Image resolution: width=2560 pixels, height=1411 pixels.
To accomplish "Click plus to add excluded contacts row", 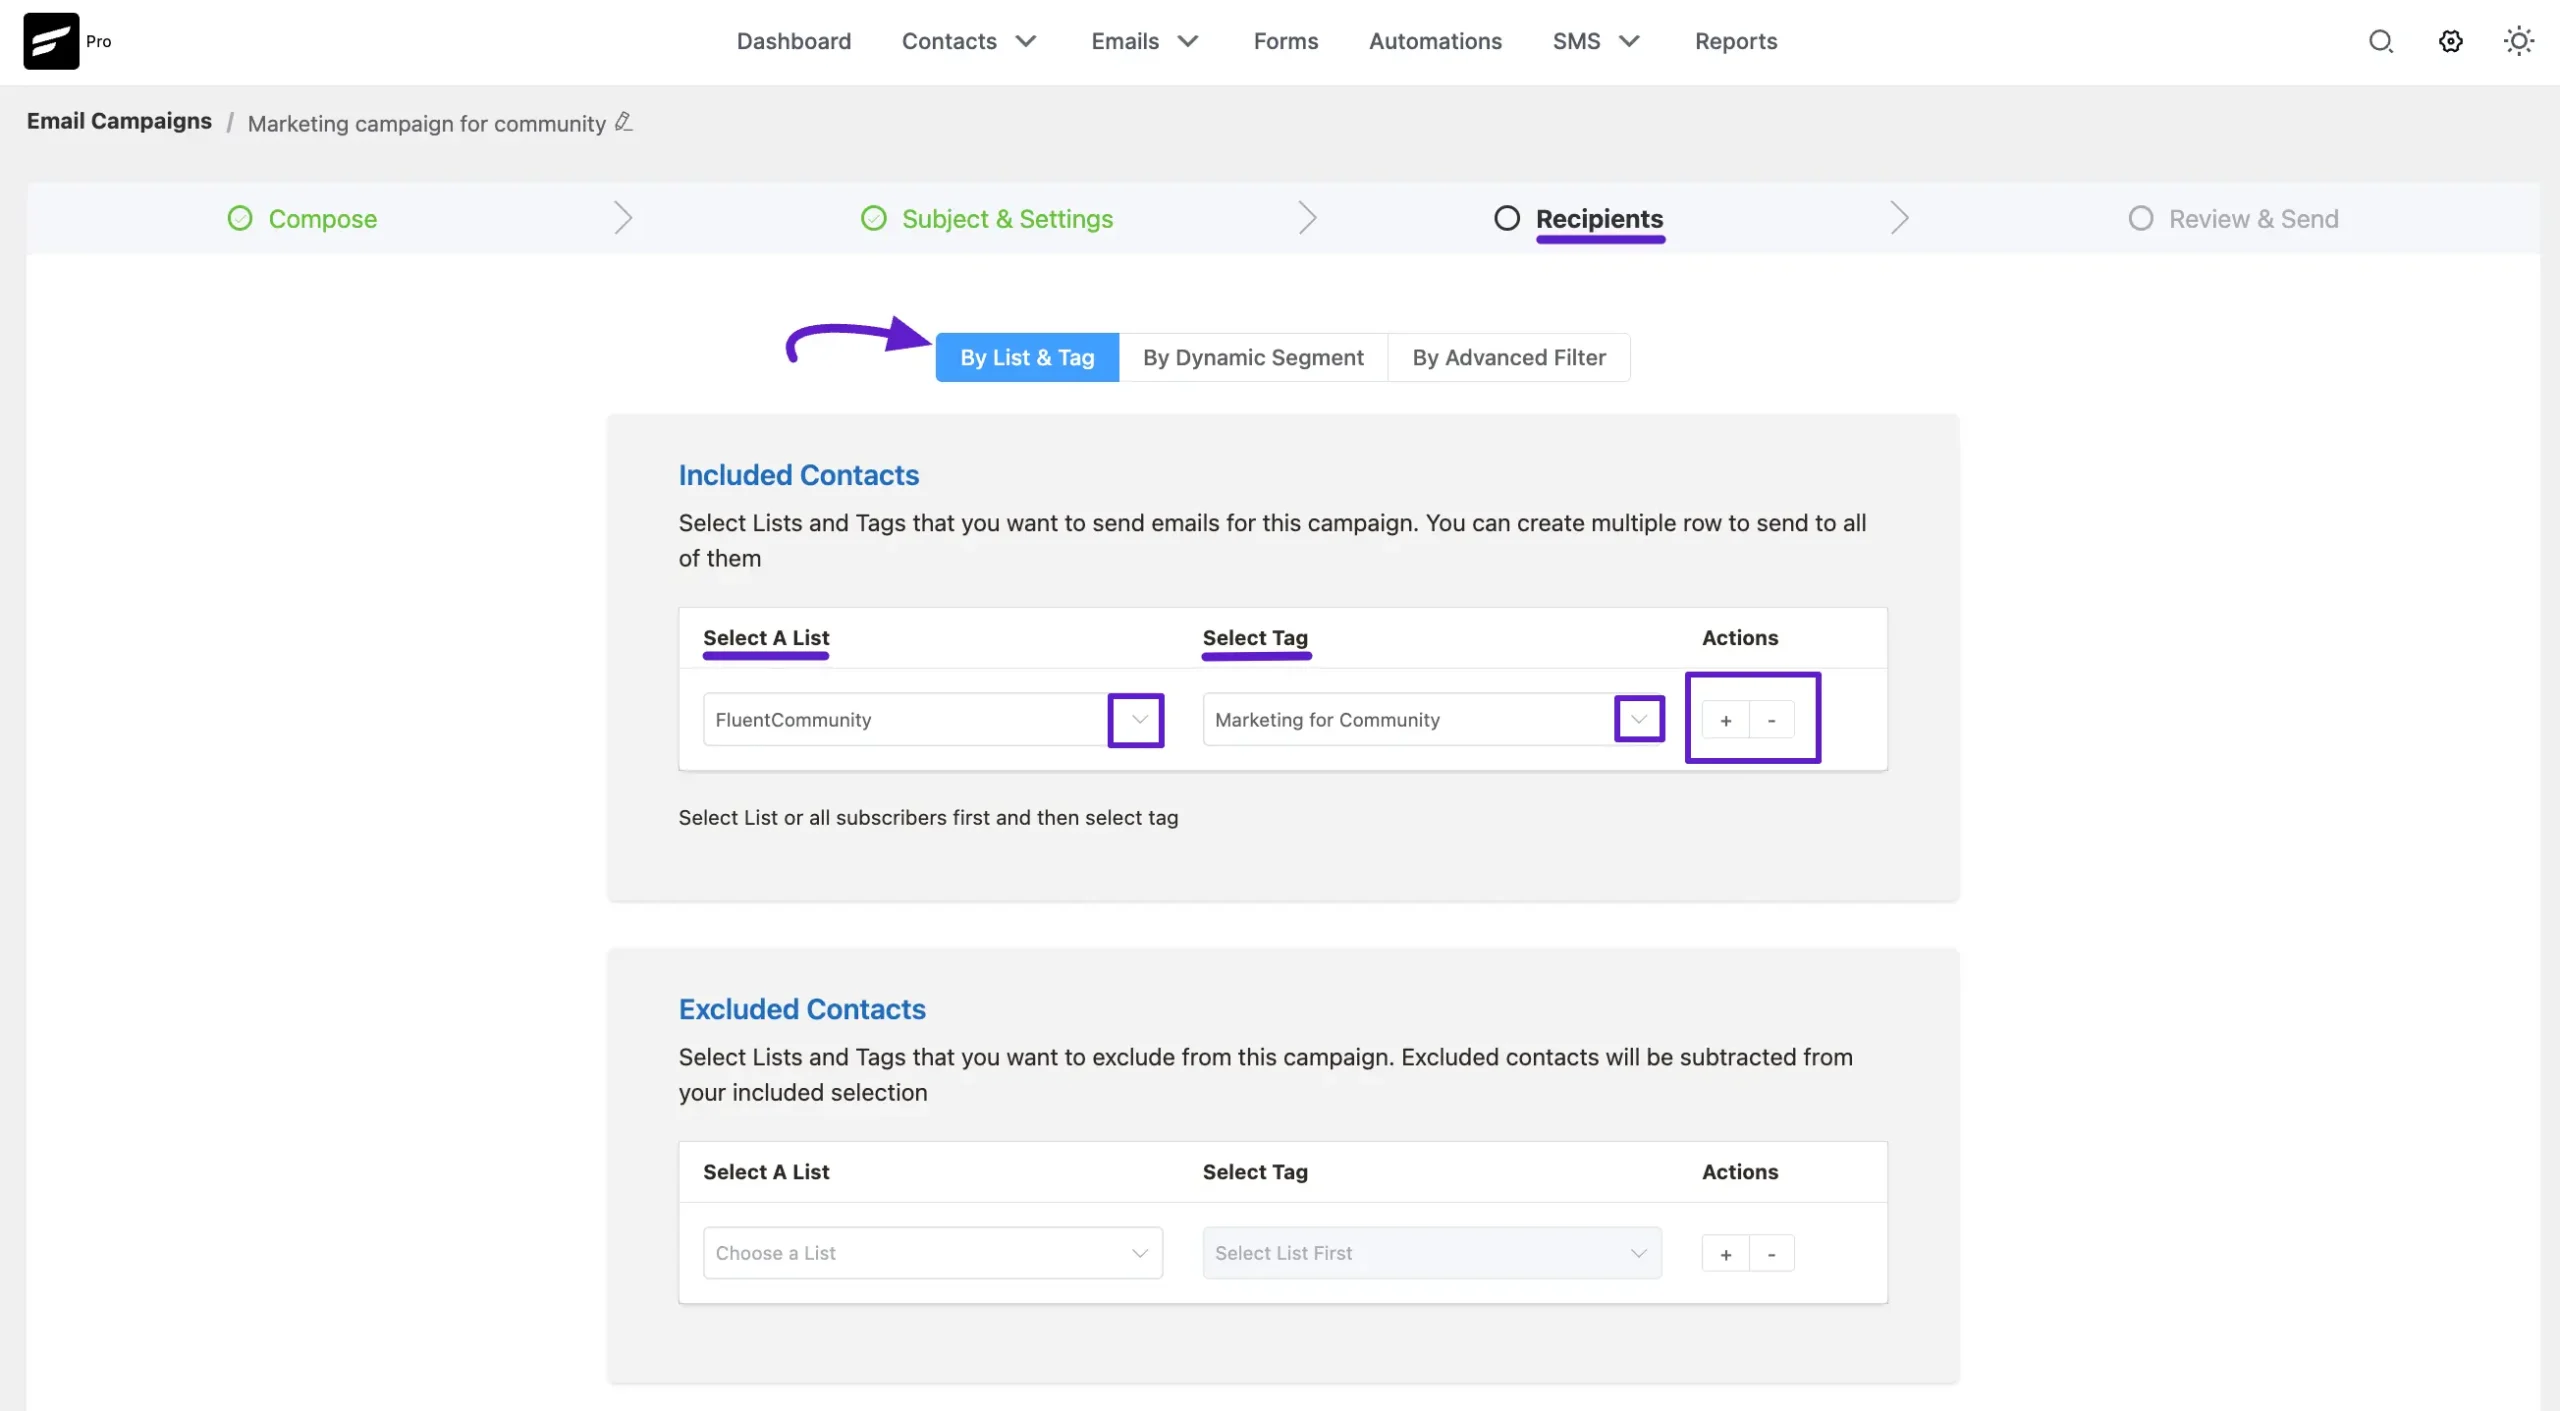I will tap(1725, 1254).
